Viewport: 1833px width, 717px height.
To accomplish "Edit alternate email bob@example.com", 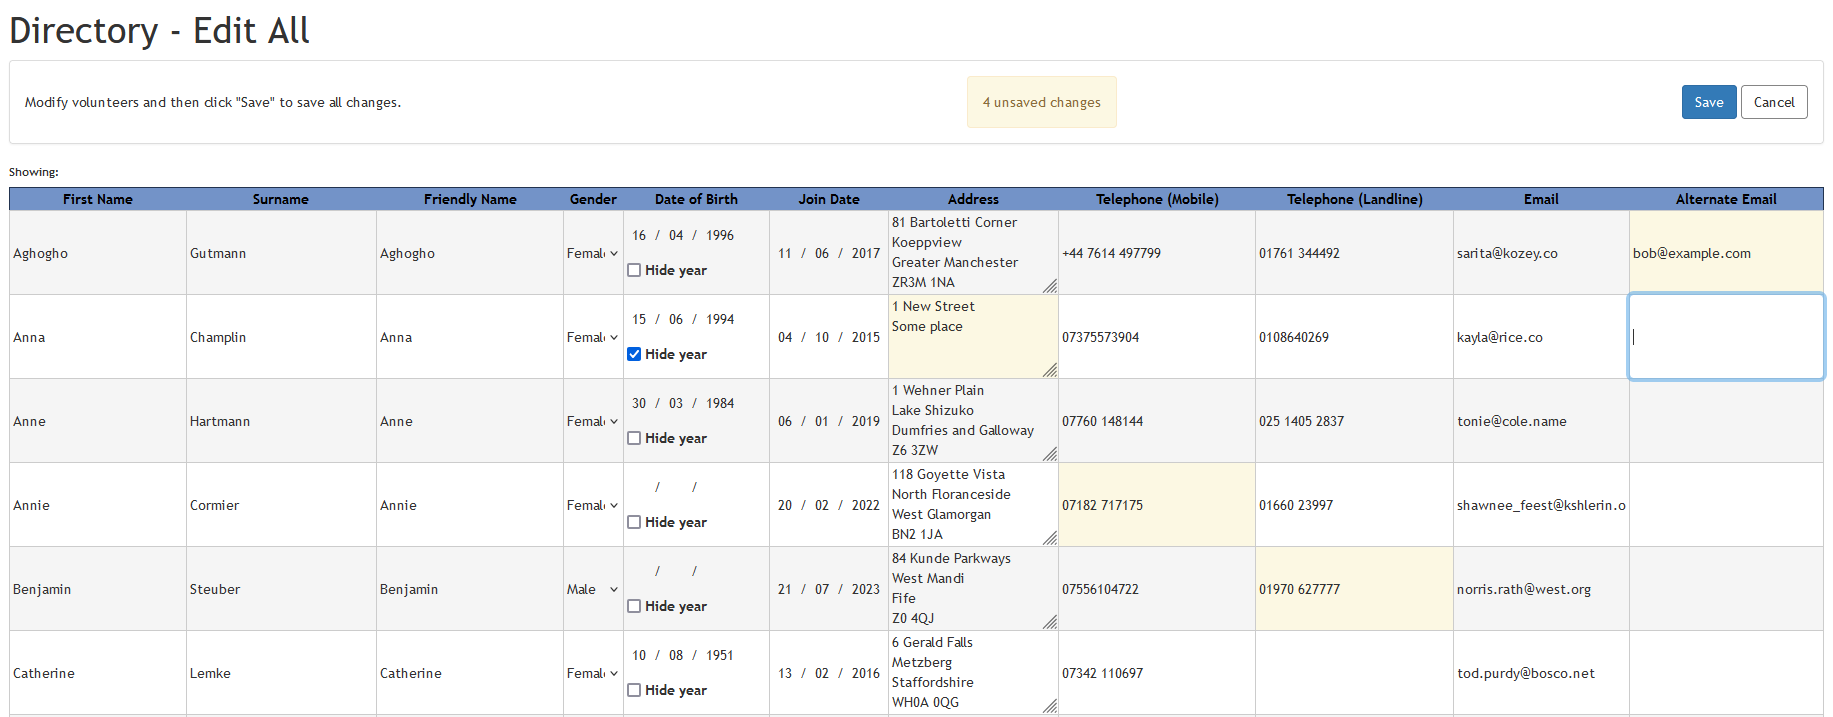I will pyautogui.click(x=1726, y=253).
